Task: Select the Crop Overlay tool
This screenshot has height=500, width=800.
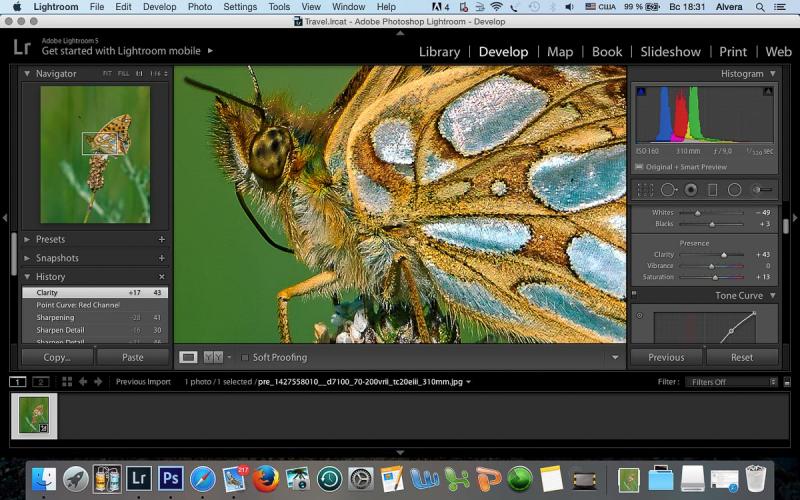Action: pyautogui.click(x=645, y=190)
